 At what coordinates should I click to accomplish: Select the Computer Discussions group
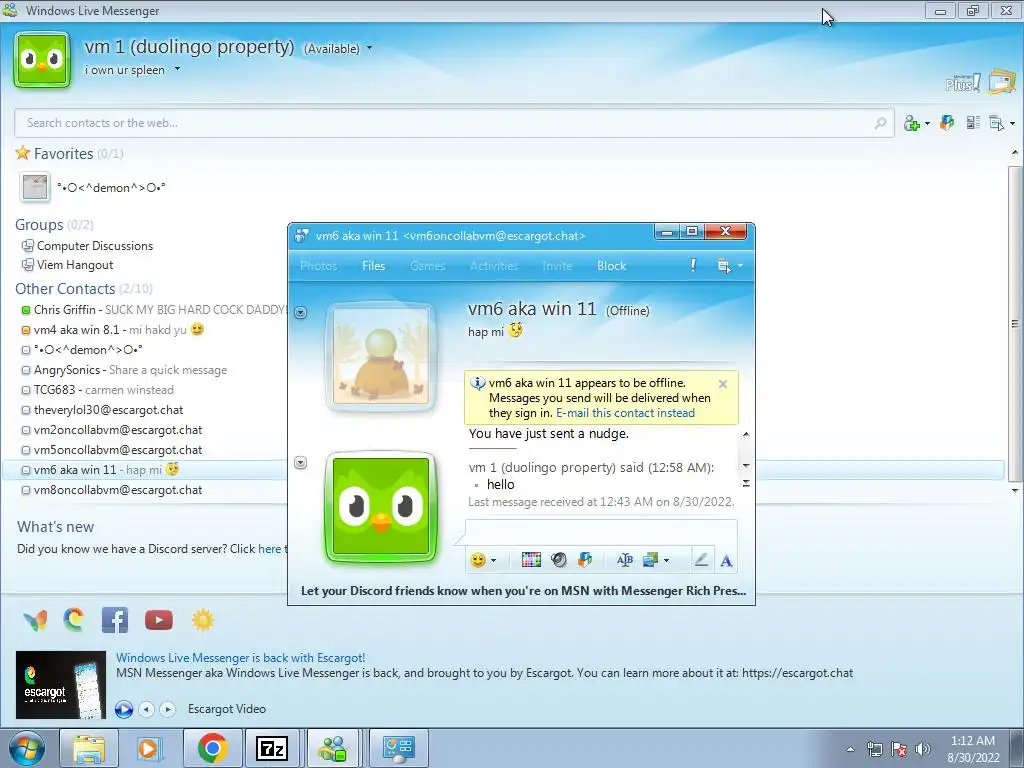point(95,246)
